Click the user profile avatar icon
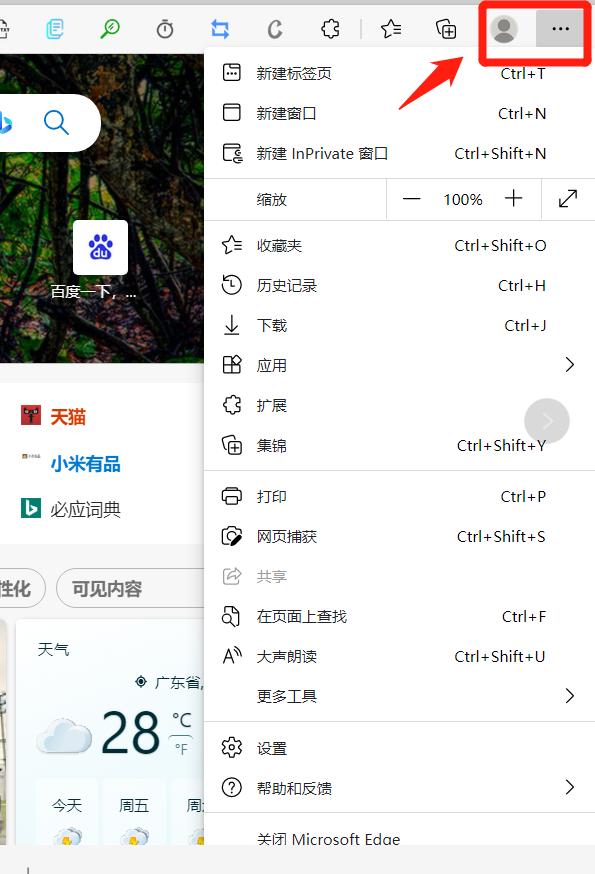 (x=504, y=29)
